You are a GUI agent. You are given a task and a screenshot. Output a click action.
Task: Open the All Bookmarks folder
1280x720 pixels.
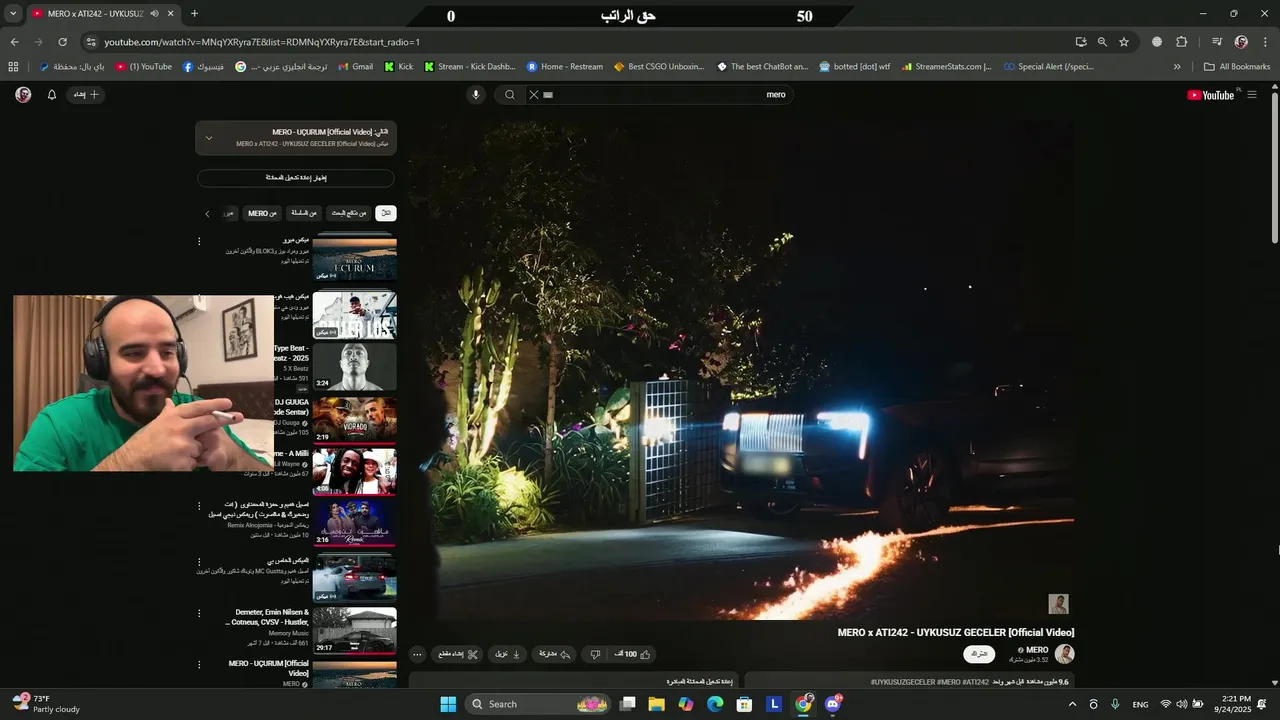point(1237,67)
